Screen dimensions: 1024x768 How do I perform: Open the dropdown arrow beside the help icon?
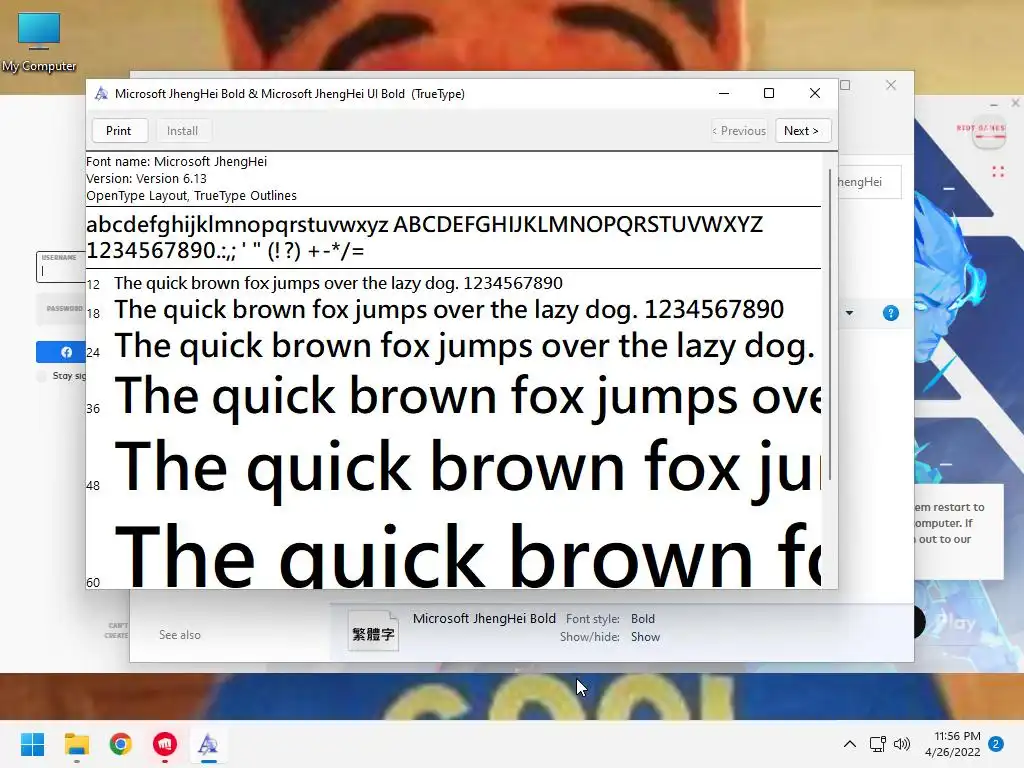click(x=849, y=313)
